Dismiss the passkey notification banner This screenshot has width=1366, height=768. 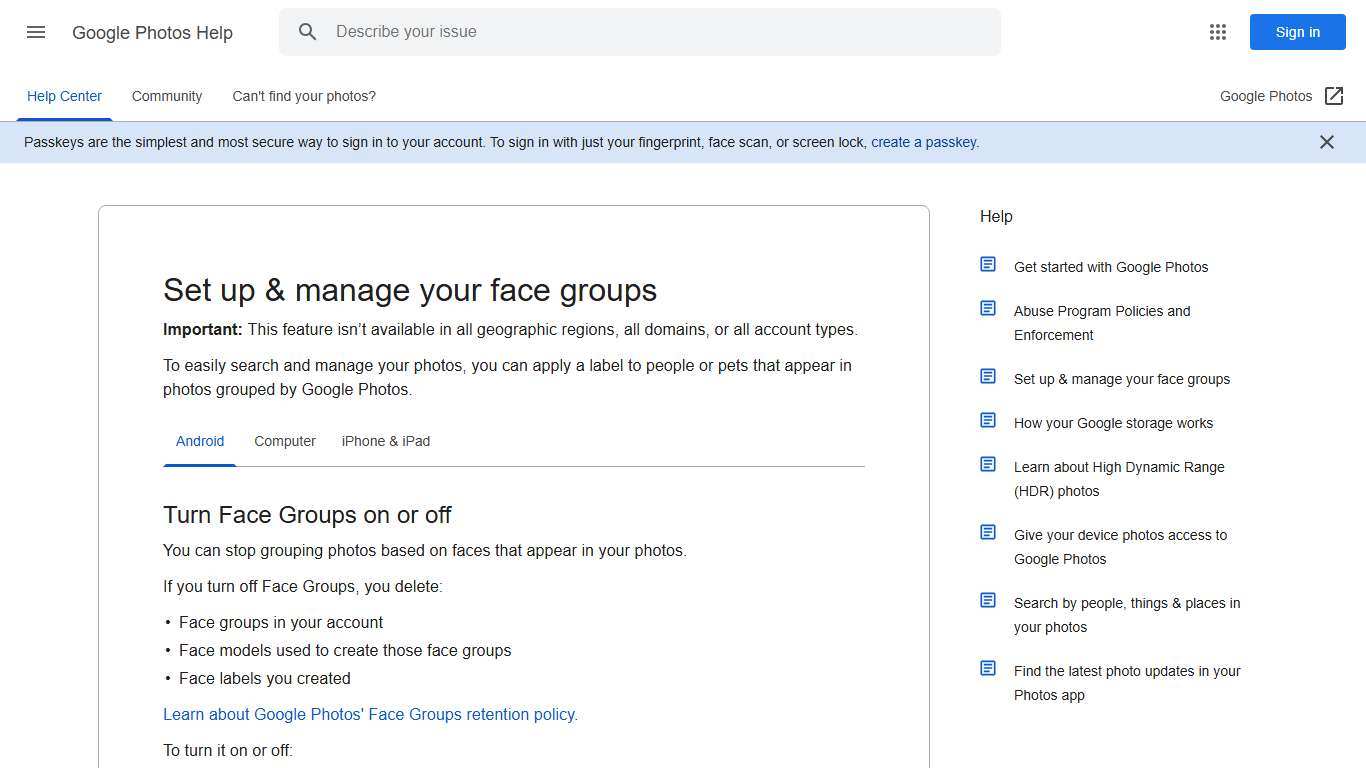(1327, 142)
